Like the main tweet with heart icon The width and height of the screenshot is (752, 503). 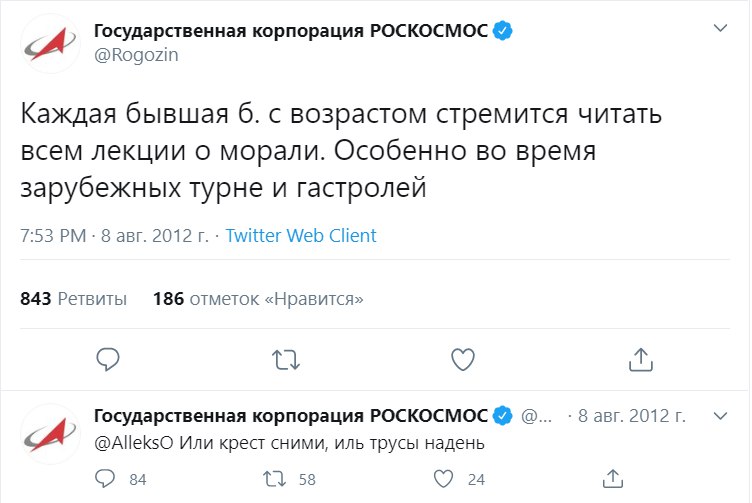[x=463, y=359]
